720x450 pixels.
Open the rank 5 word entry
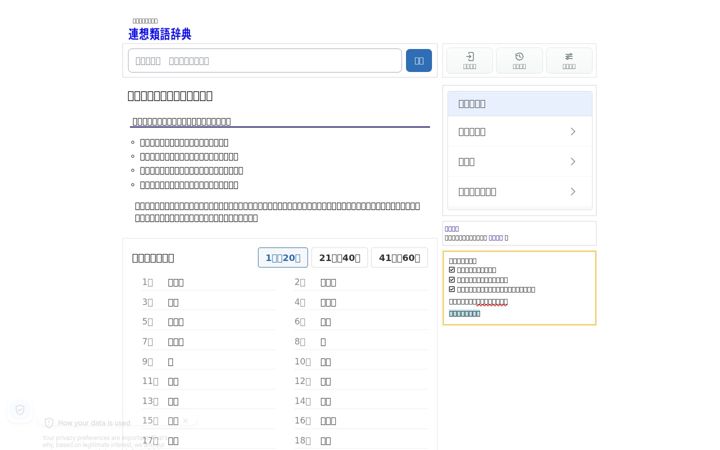(x=176, y=322)
